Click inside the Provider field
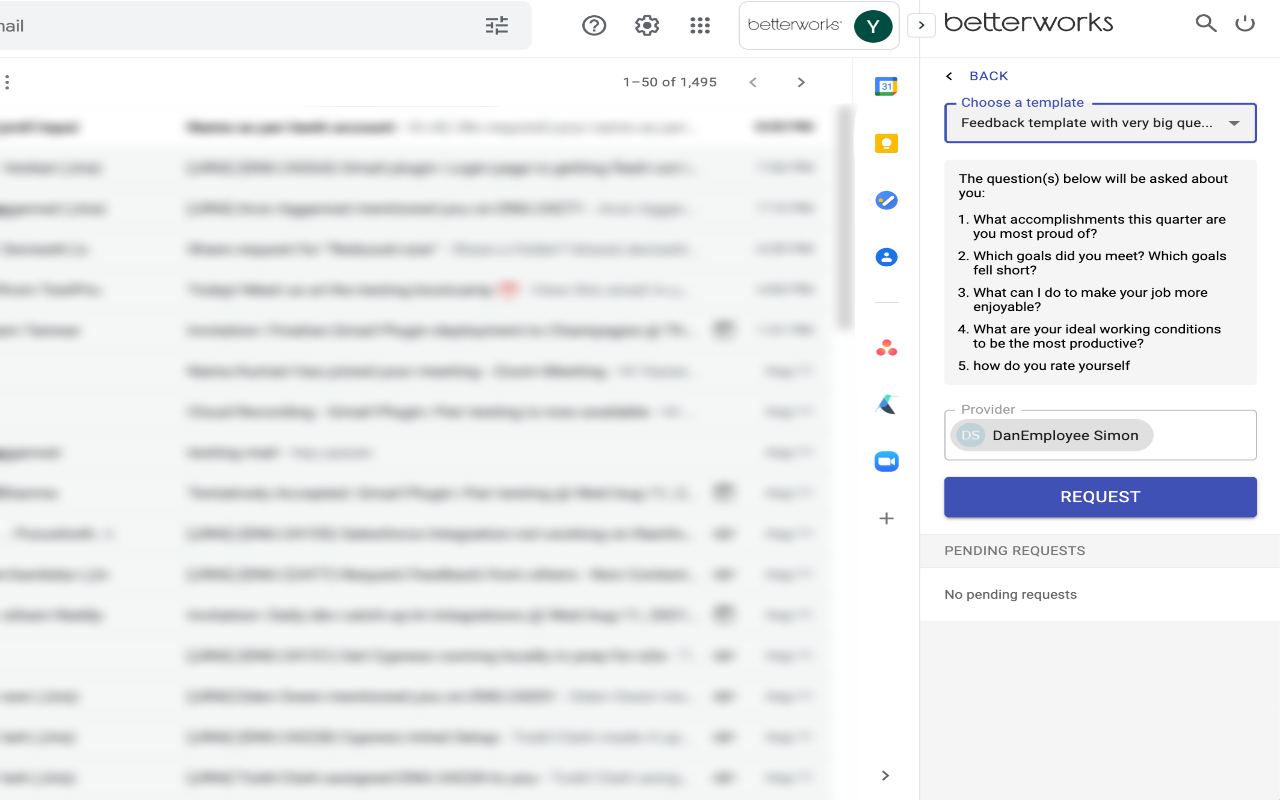Viewport: 1280px width, 800px height. [x=1100, y=435]
